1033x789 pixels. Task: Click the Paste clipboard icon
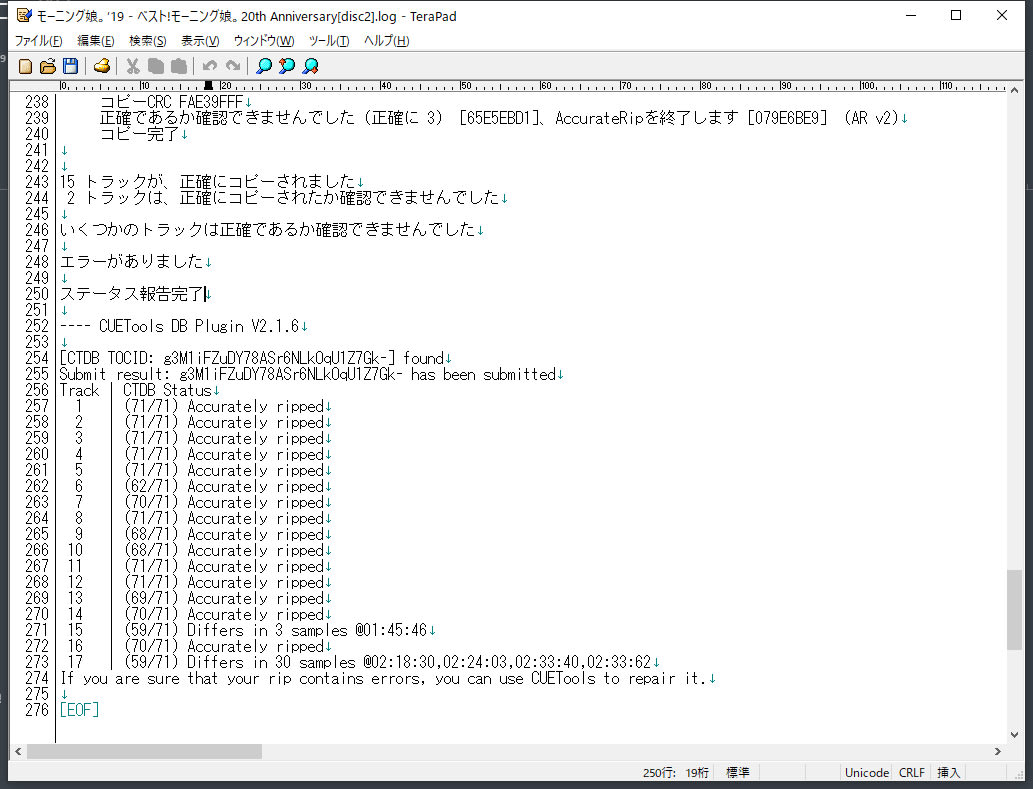pos(179,66)
